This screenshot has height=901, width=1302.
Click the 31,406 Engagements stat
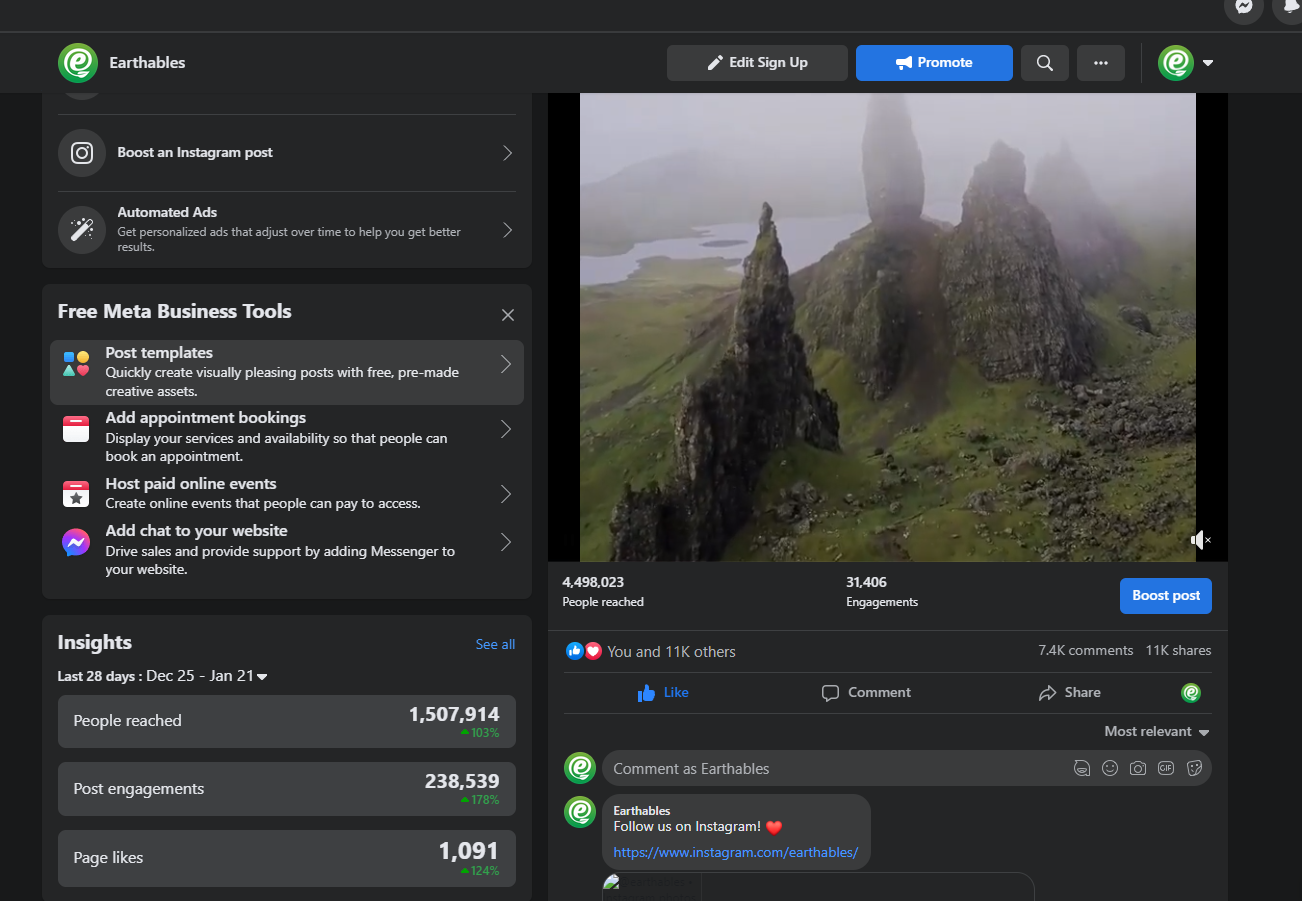[882, 592]
